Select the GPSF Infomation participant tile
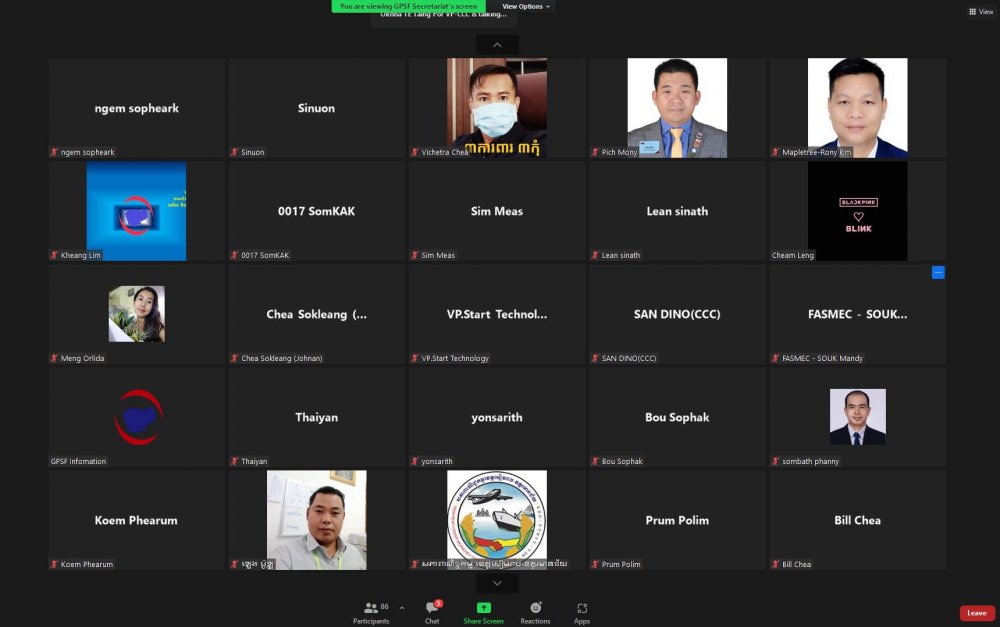1000x627 pixels. tap(137, 417)
